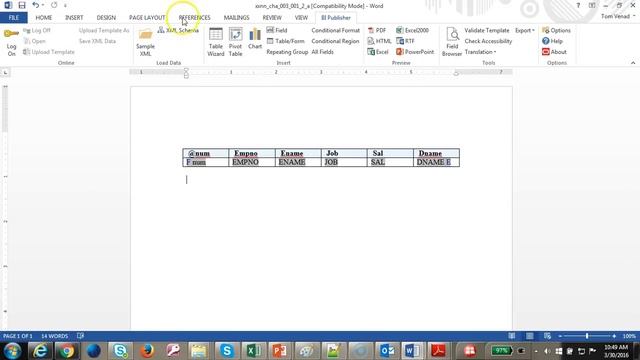The height and width of the screenshot is (360, 640).
Task: Insert a Field
Action: point(277,30)
